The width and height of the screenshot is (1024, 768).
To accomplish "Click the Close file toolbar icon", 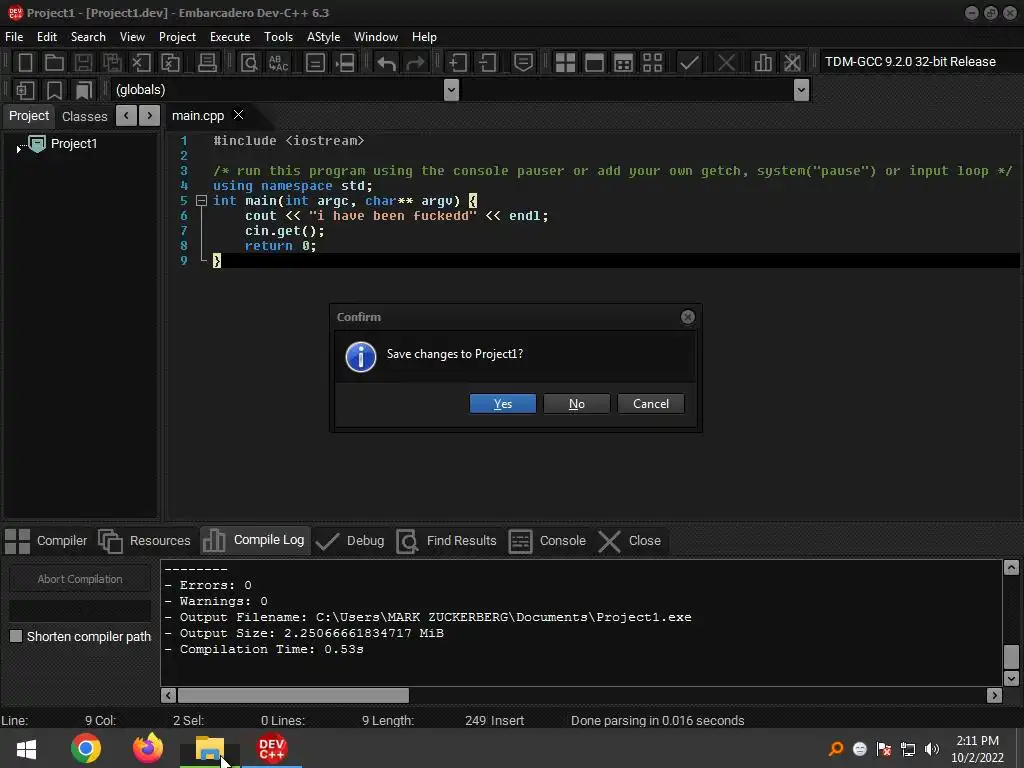I will tap(141, 63).
